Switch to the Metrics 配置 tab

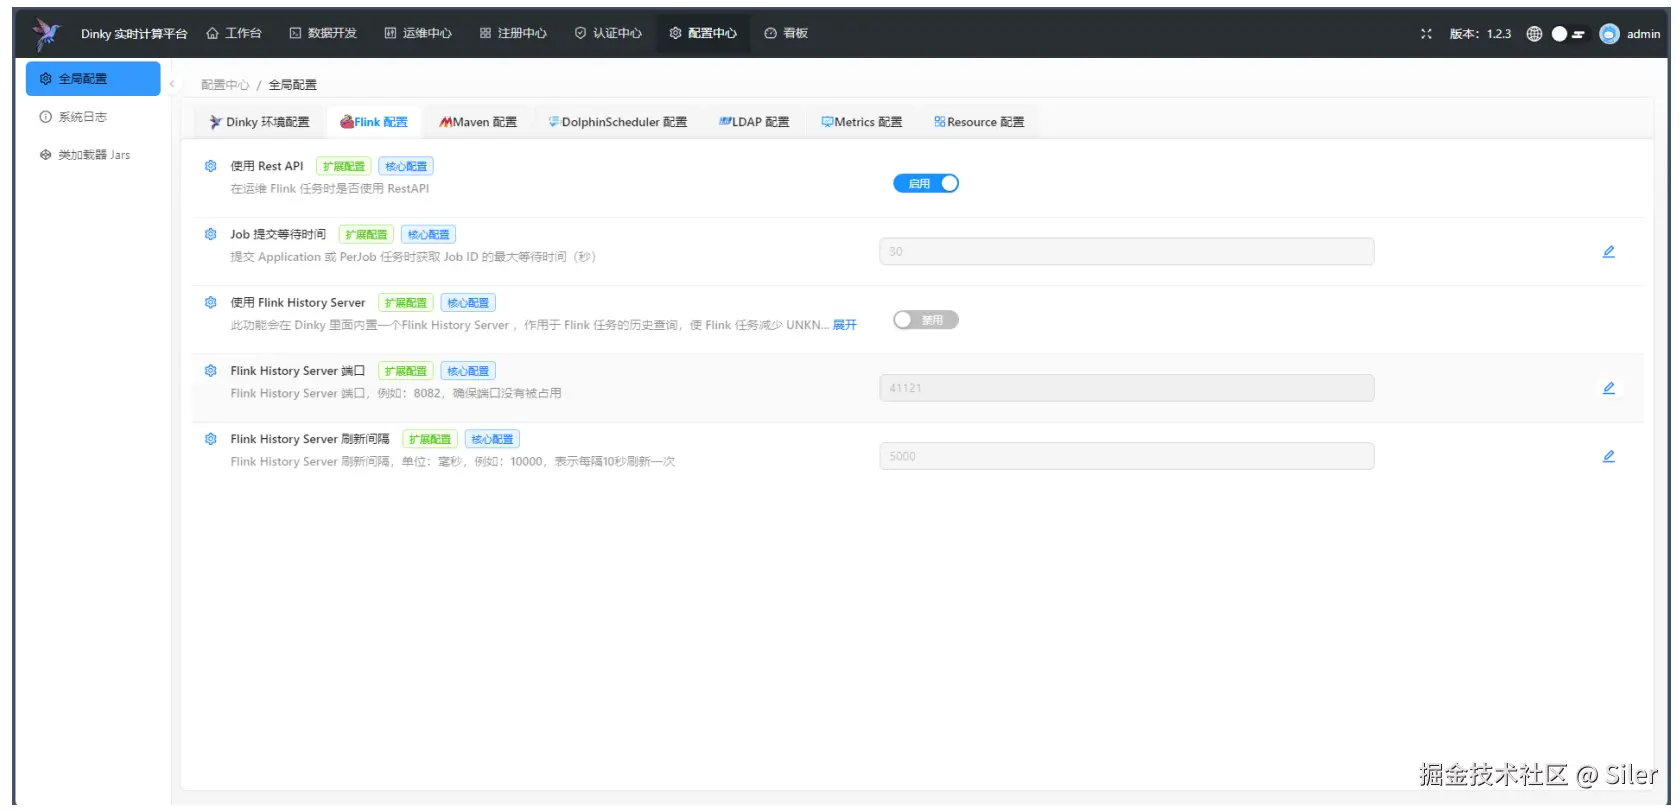pyautogui.click(x=862, y=122)
